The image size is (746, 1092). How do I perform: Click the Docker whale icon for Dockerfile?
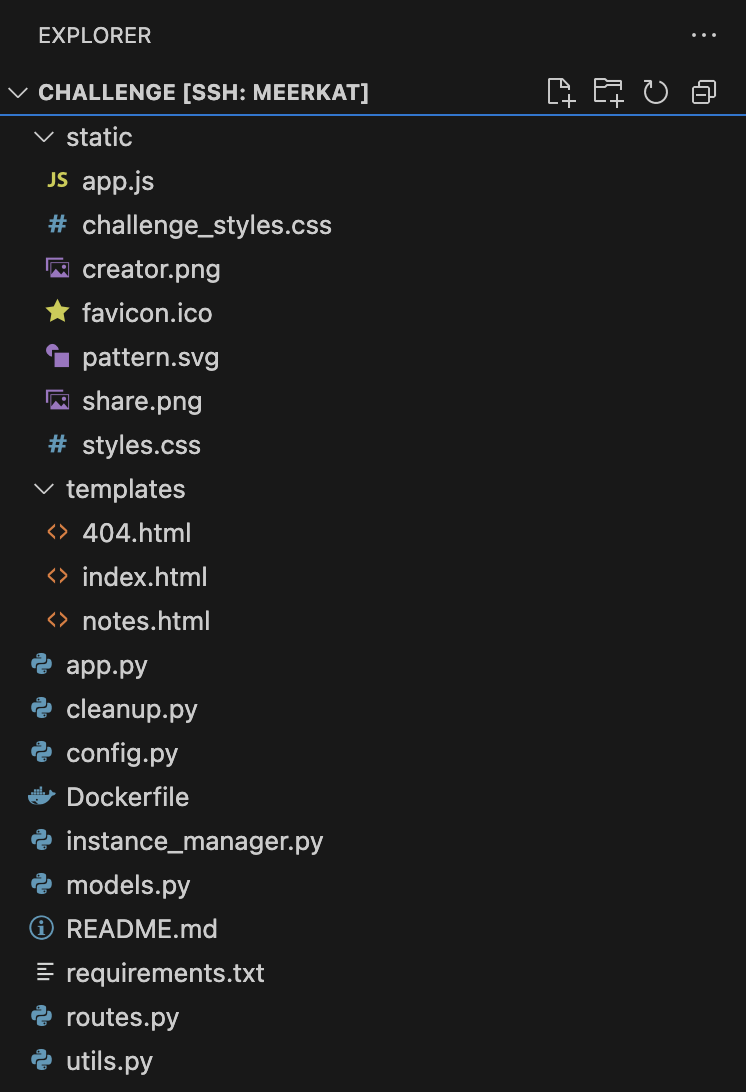[x=42, y=796]
